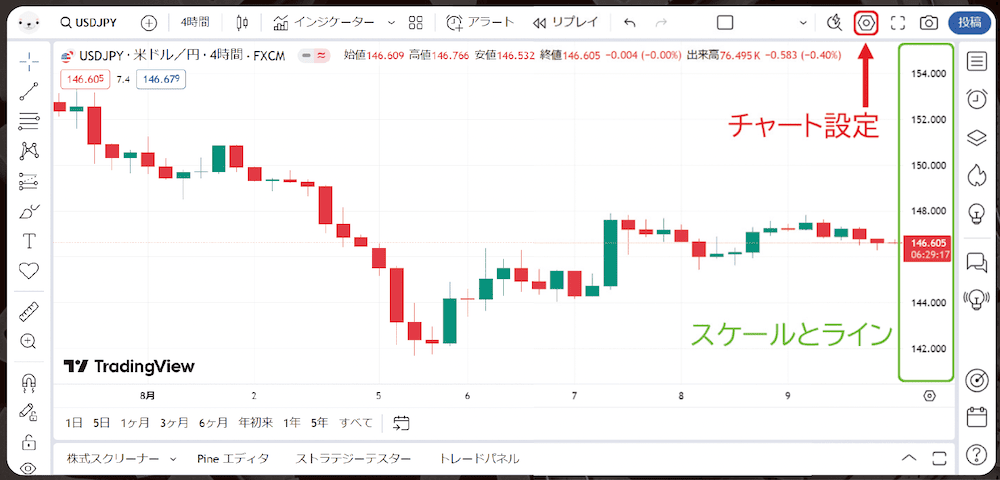Open the トレードパネル tab

[479, 458]
